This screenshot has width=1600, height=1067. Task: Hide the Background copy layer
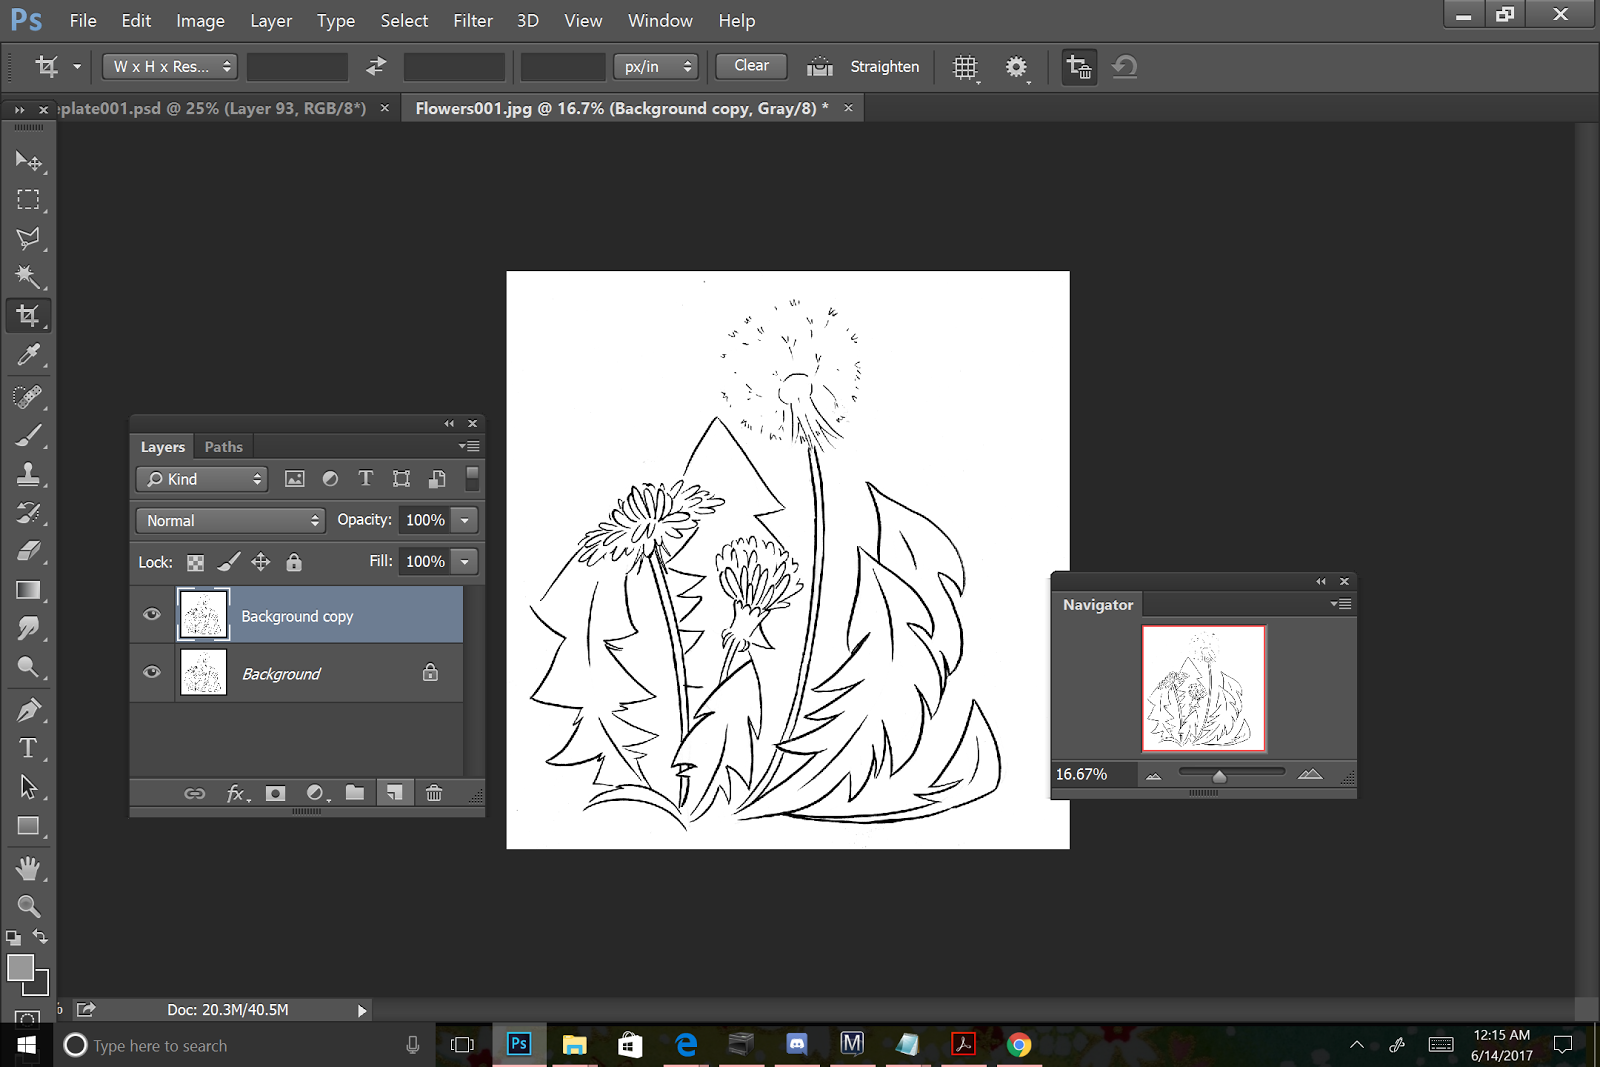[x=152, y=614]
